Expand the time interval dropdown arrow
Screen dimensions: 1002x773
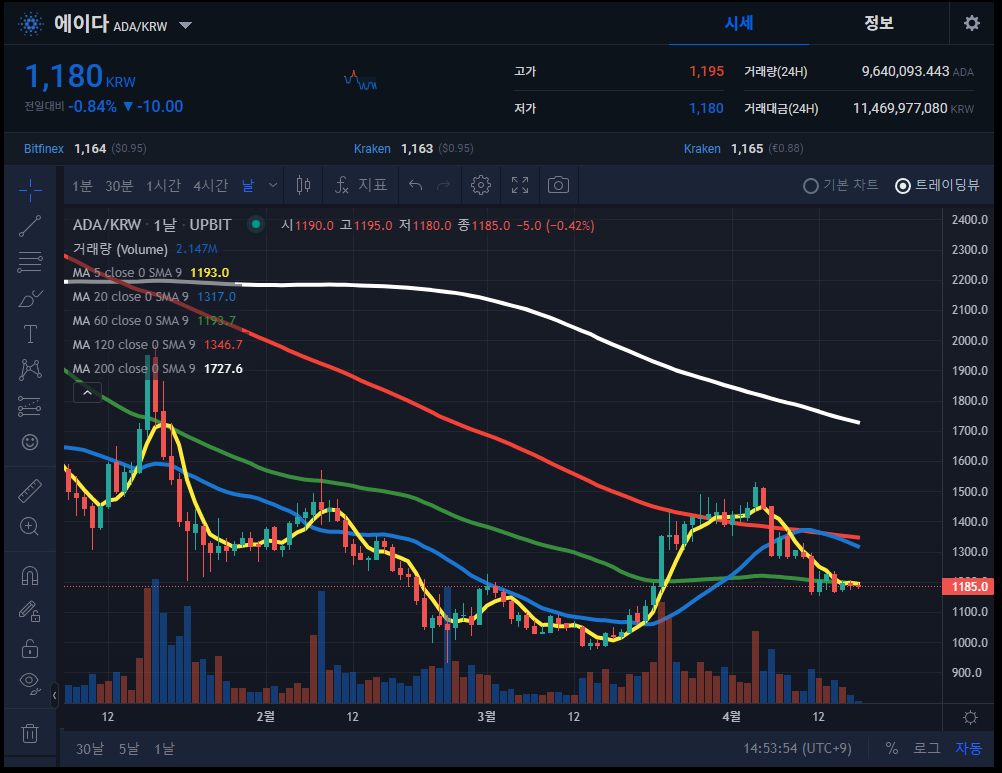click(273, 185)
